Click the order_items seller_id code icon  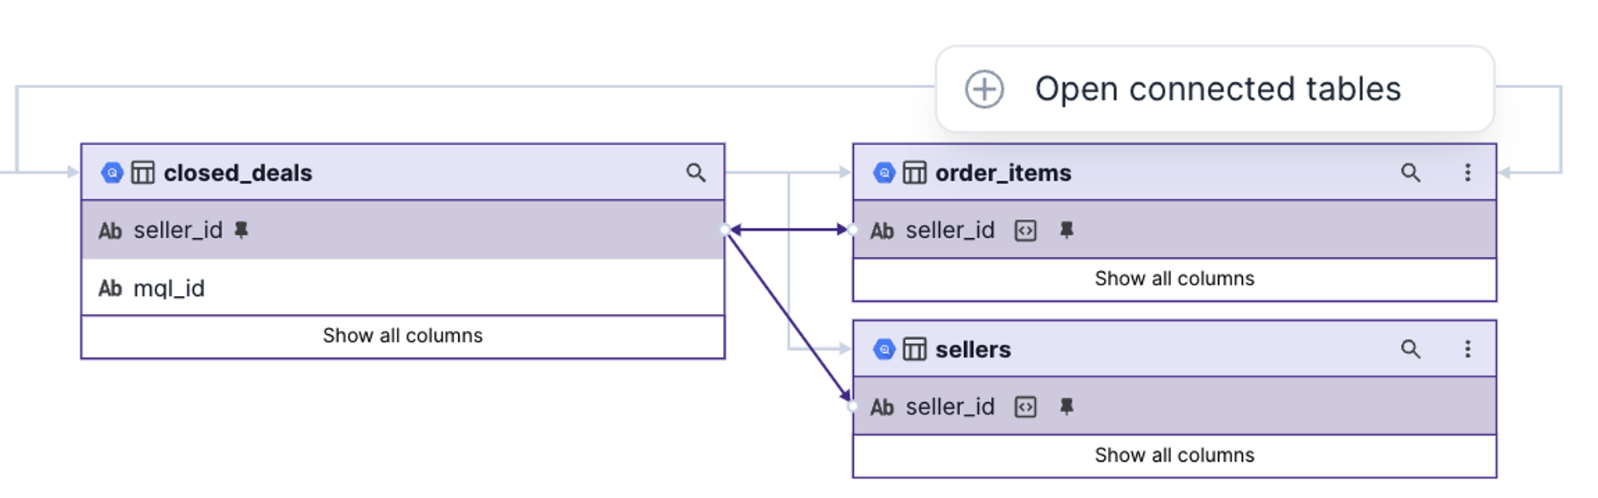point(1025,231)
